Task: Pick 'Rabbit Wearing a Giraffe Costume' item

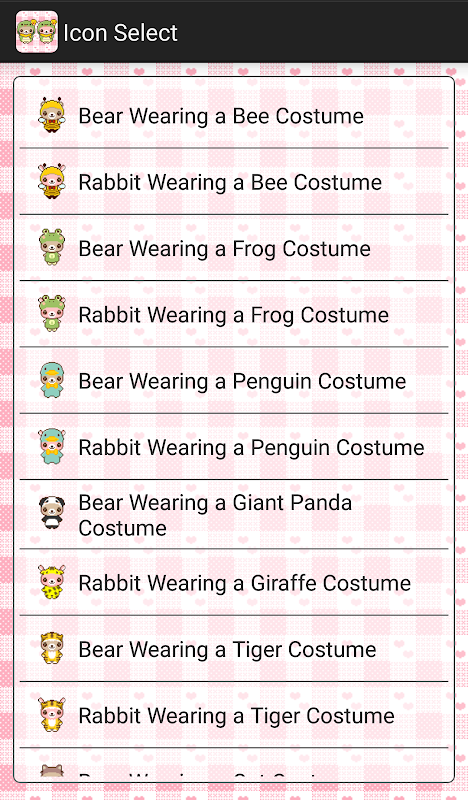Action: 234,583
